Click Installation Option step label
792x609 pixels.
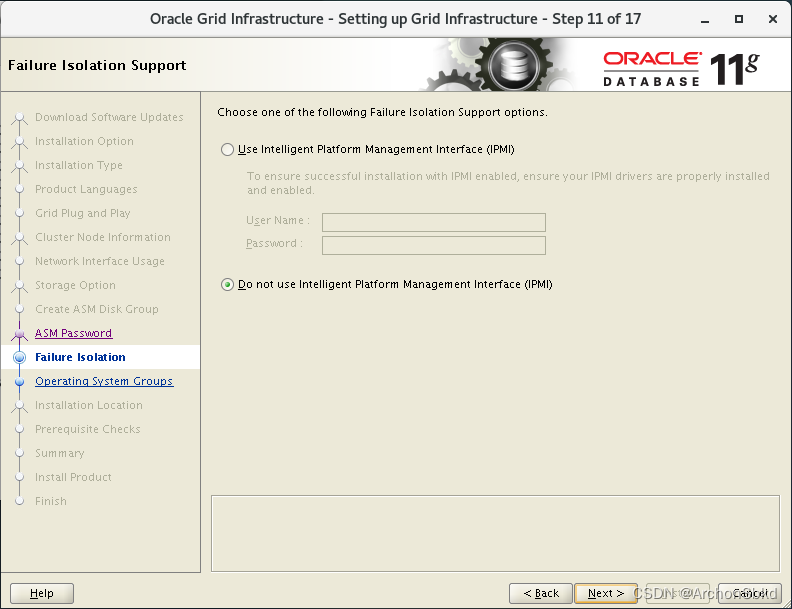[84, 141]
